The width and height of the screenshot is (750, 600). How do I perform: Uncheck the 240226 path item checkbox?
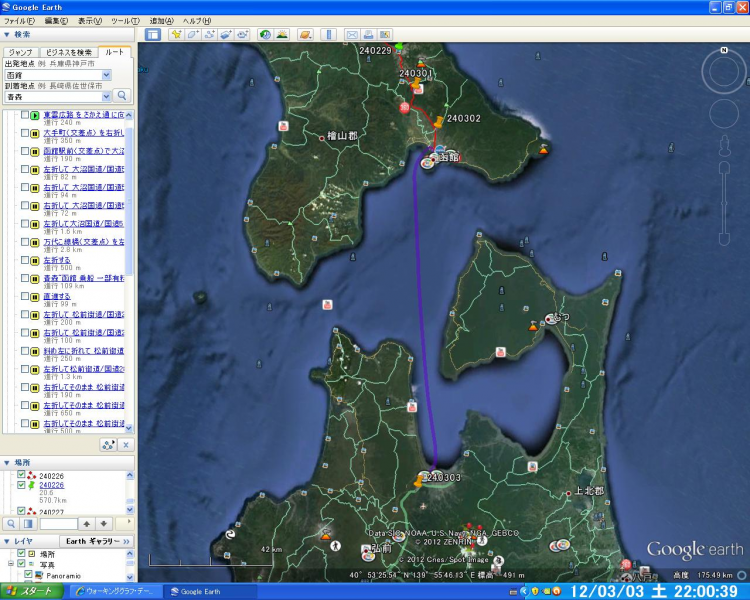(21, 475)
